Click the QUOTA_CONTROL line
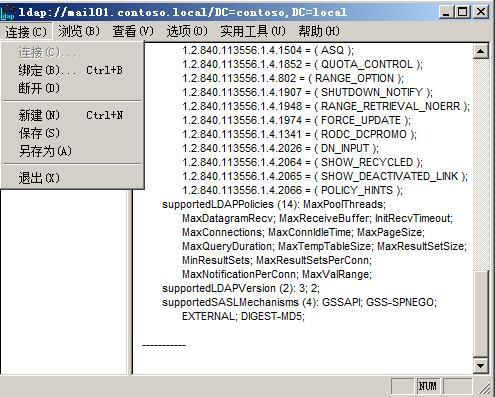495x397 pixels. click(x=302, y=64)
